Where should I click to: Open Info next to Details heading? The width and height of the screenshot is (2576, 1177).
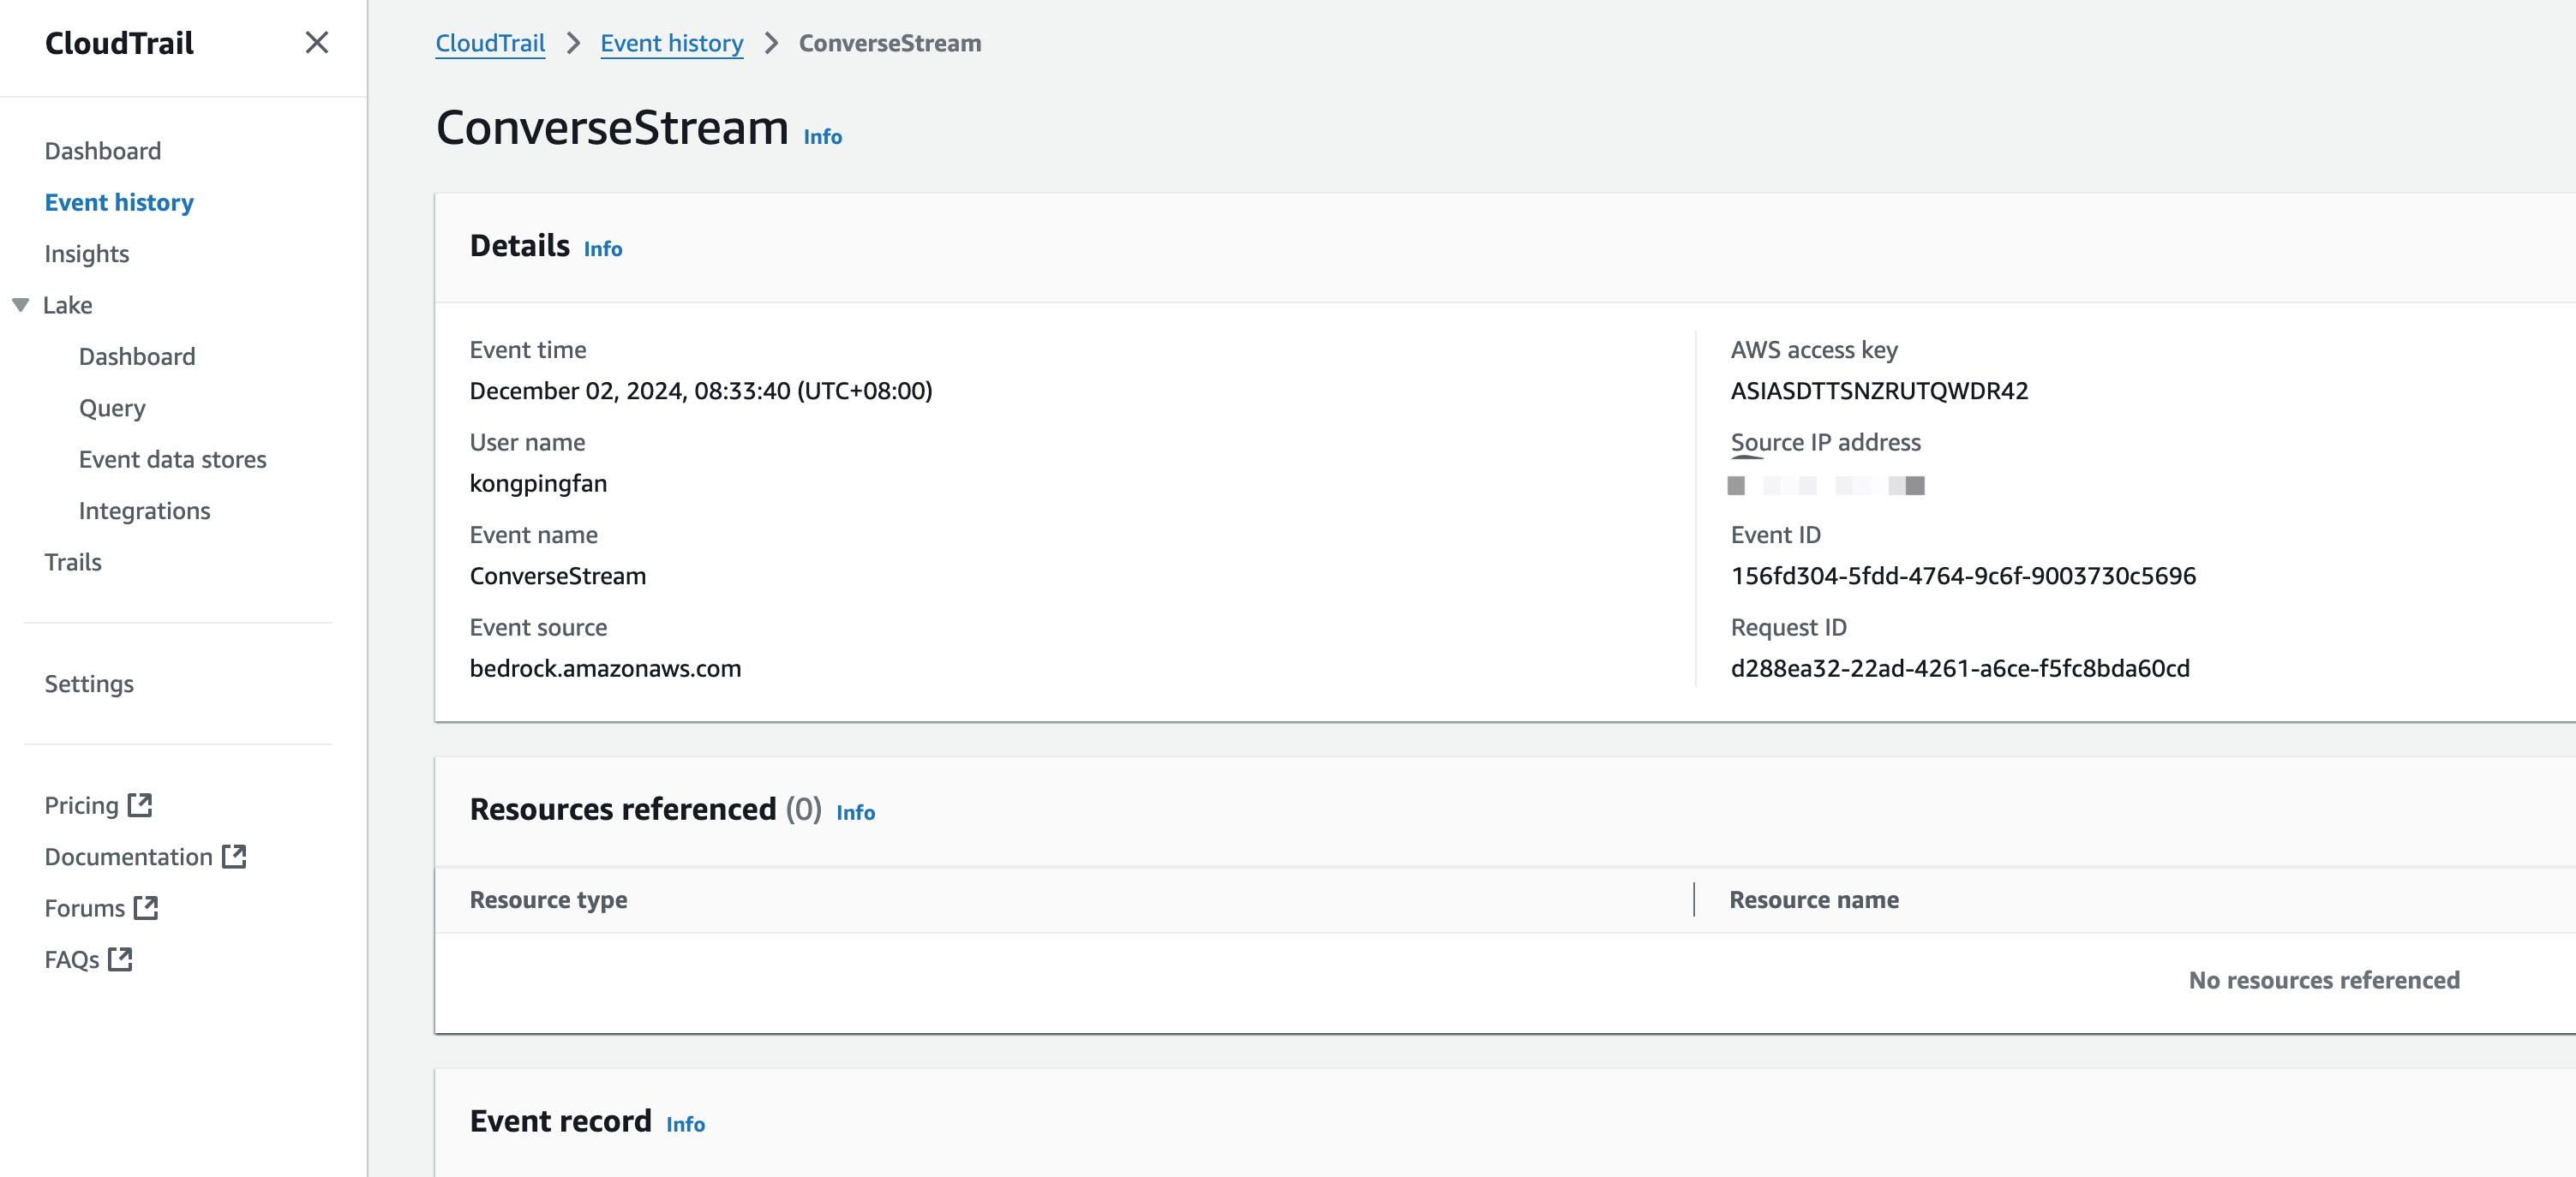(x=602, y=249)
